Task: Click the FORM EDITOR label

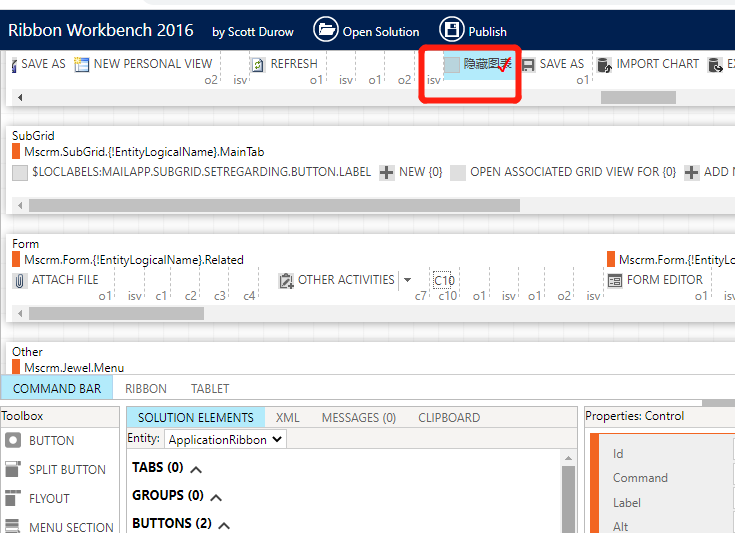Action: (665, 280)
